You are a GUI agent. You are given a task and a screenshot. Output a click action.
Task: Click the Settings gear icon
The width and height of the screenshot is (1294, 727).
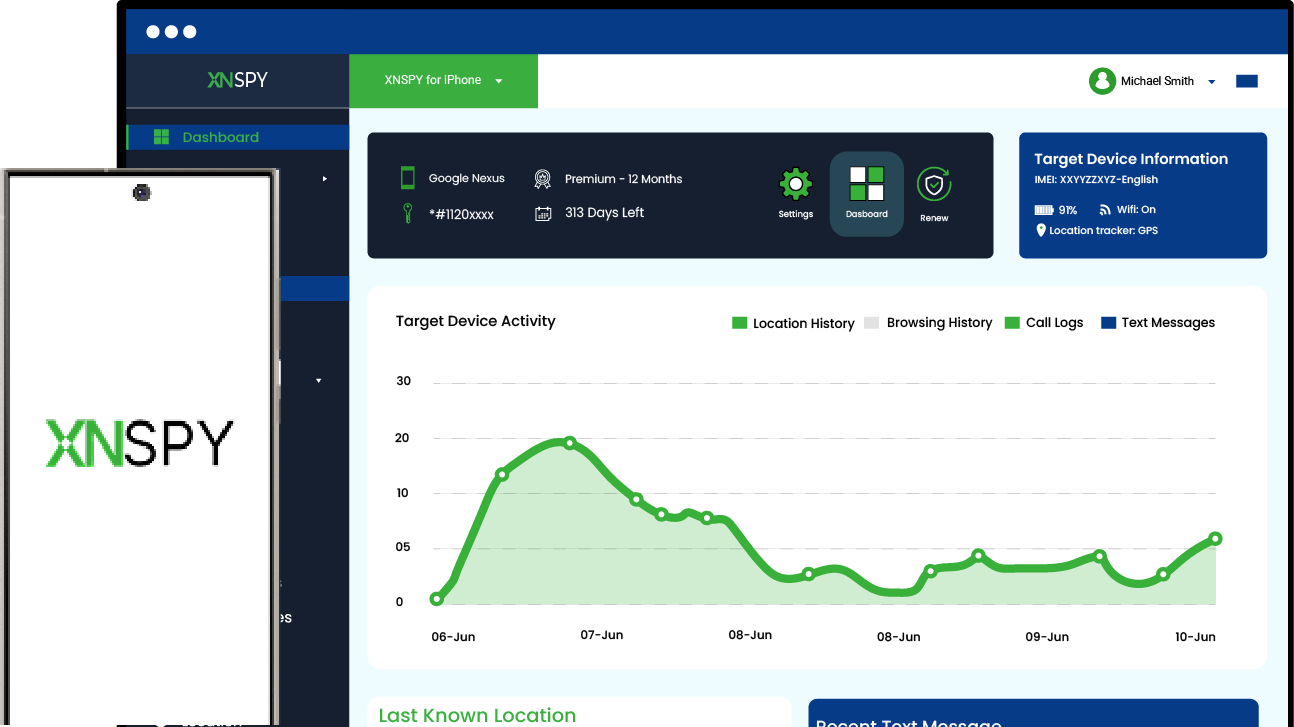(x=795, y=185)
